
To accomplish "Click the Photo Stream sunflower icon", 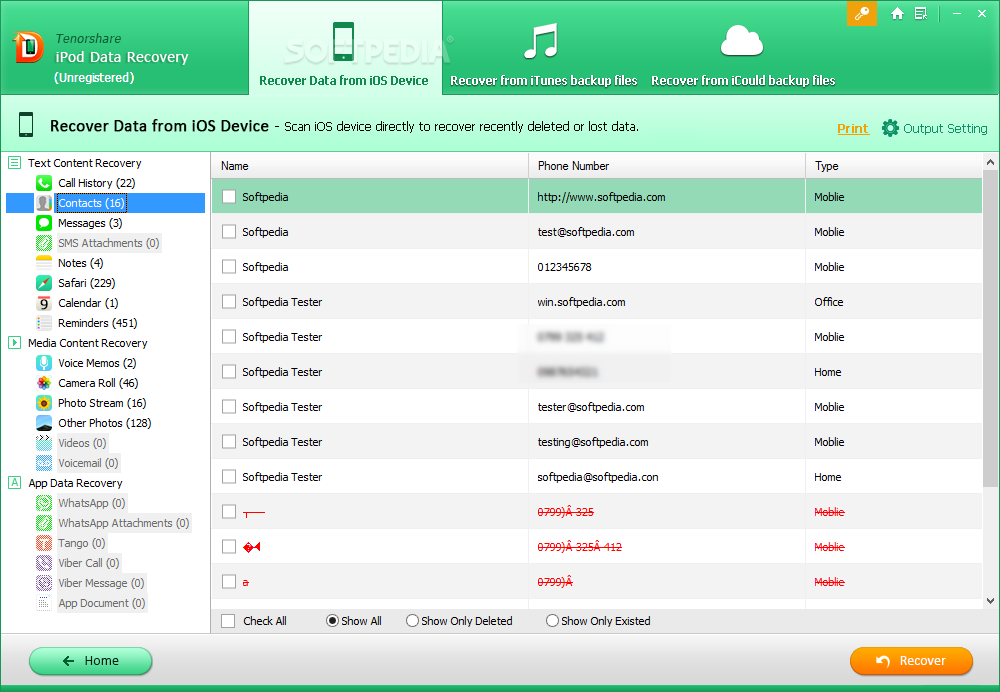I will click(x=44, y=403).
